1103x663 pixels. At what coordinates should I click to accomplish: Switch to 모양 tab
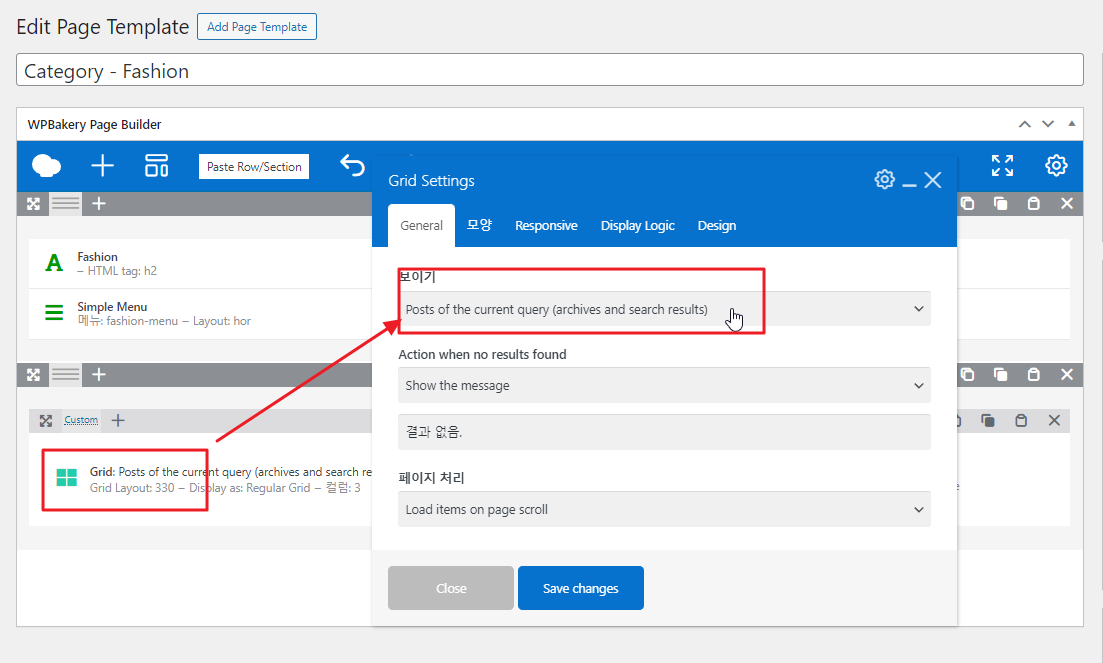[479, 226]
